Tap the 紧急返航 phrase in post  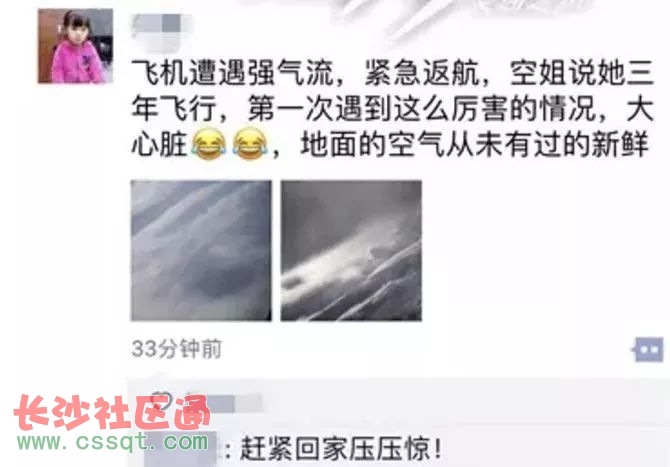coord(421,73)
